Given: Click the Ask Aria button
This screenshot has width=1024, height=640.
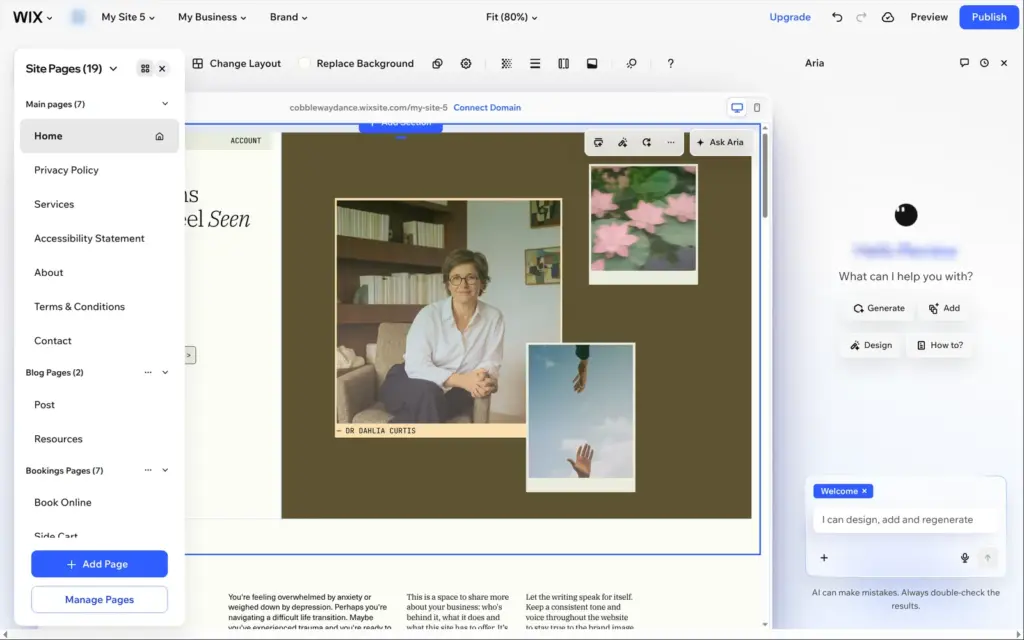Looking at the screenshot, I should pyautogui.click(x=720, y=142).
